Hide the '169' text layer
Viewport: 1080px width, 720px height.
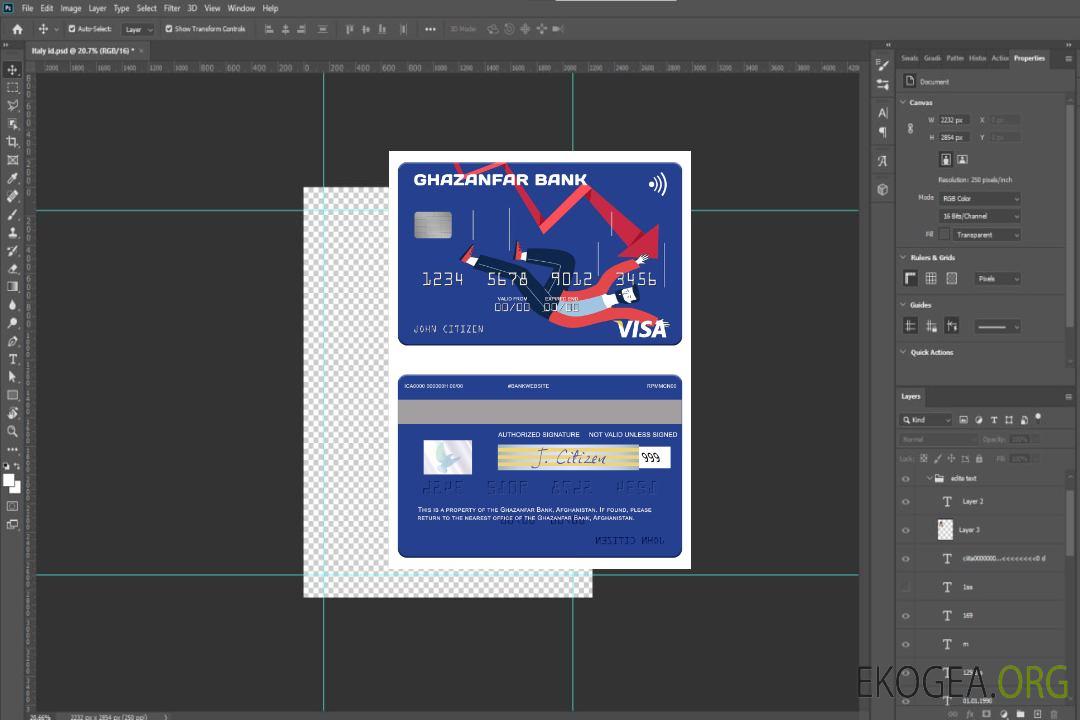pos(906,616)
